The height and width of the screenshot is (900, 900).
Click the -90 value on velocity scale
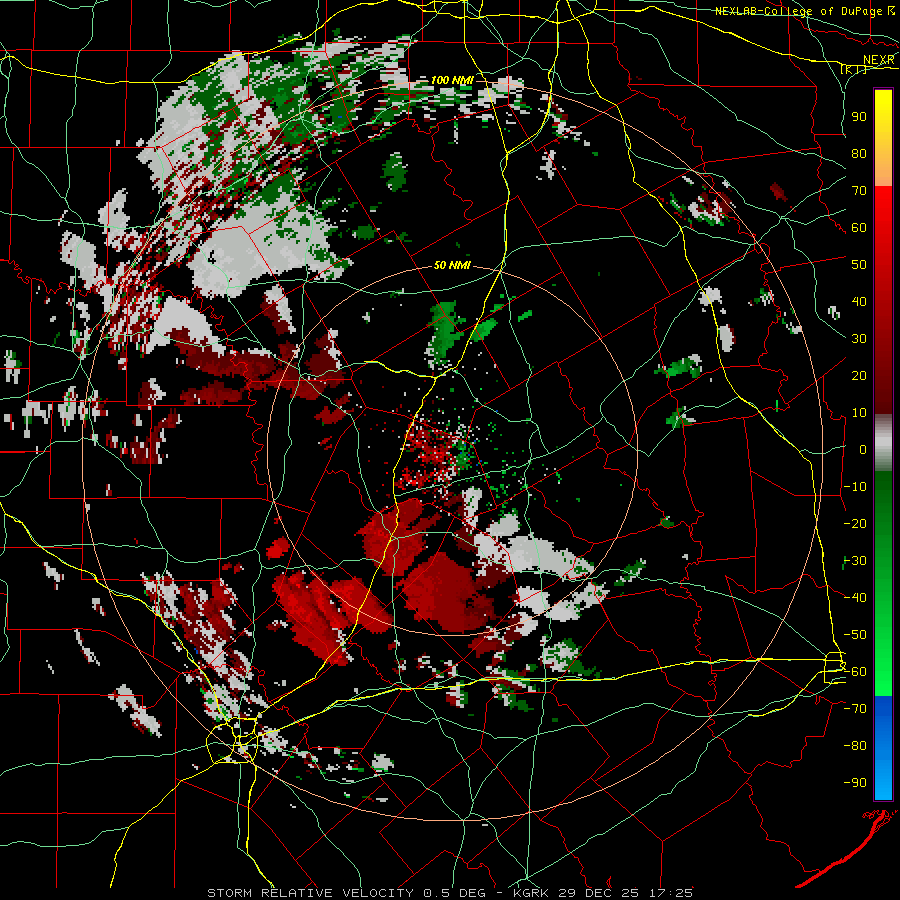(855, 783)
